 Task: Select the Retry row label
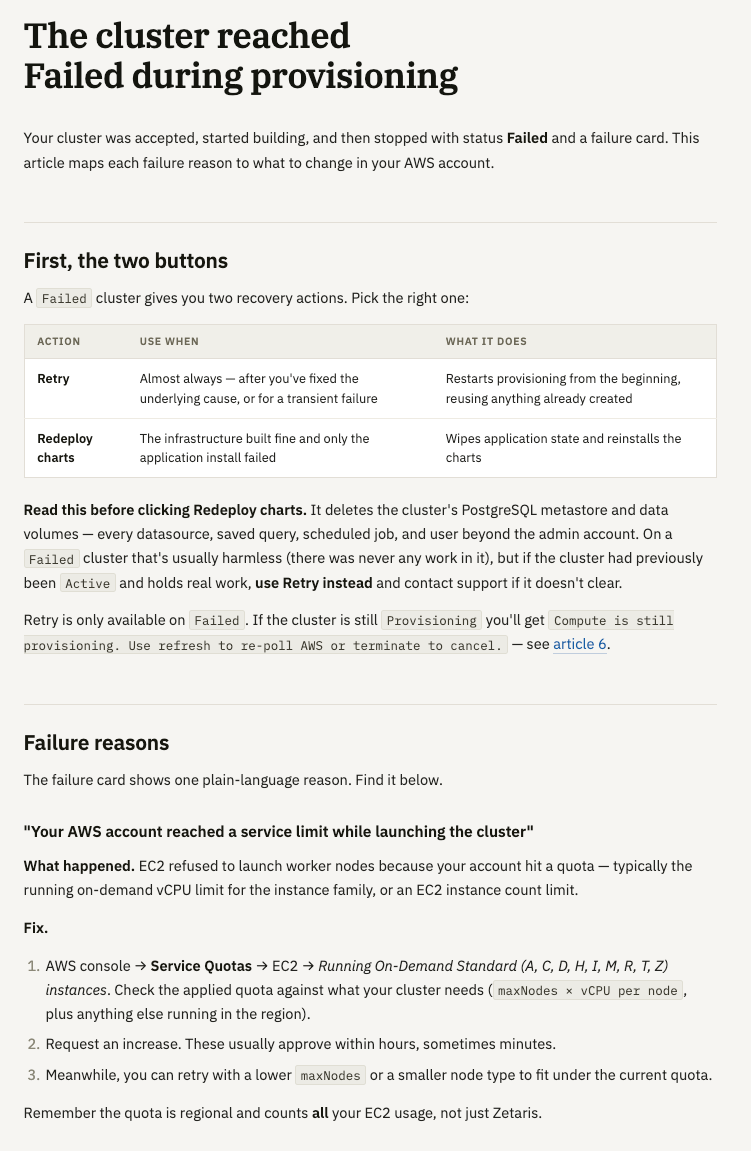point(53,379)
